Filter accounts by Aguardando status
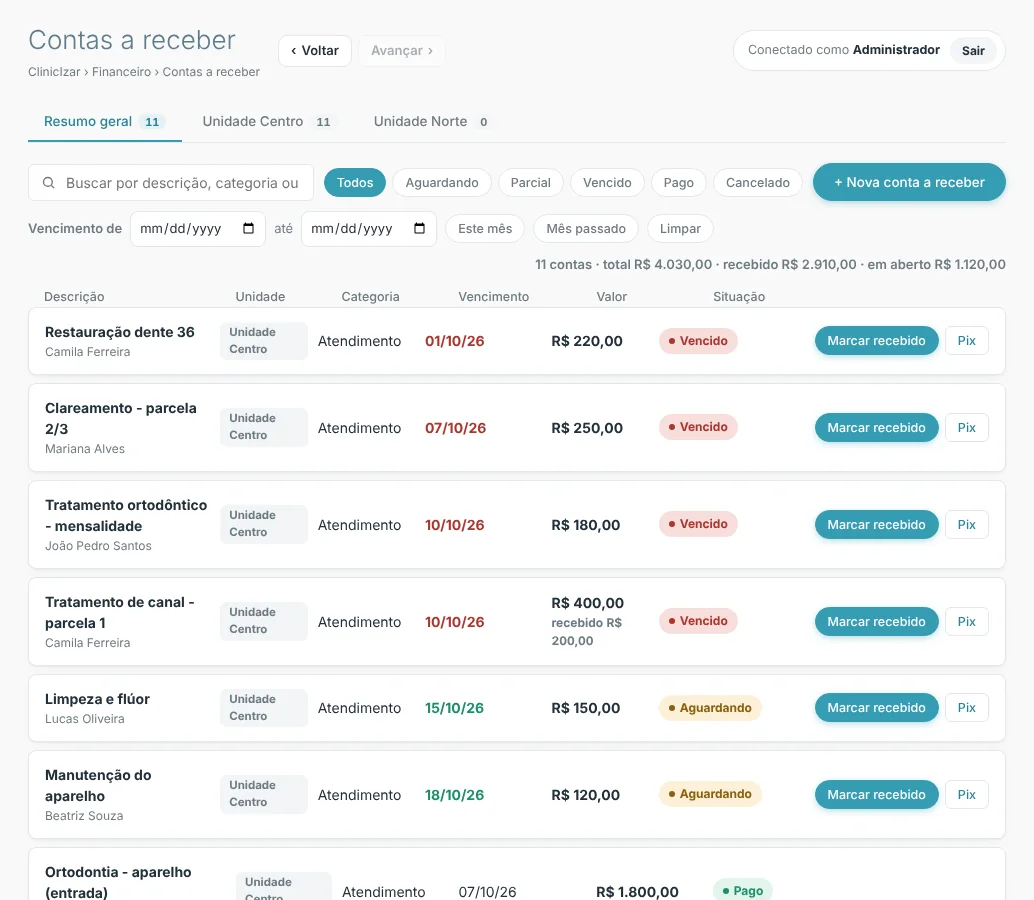Image resolution: width=1034 pixels, height=900 pixels. [442, 183]
